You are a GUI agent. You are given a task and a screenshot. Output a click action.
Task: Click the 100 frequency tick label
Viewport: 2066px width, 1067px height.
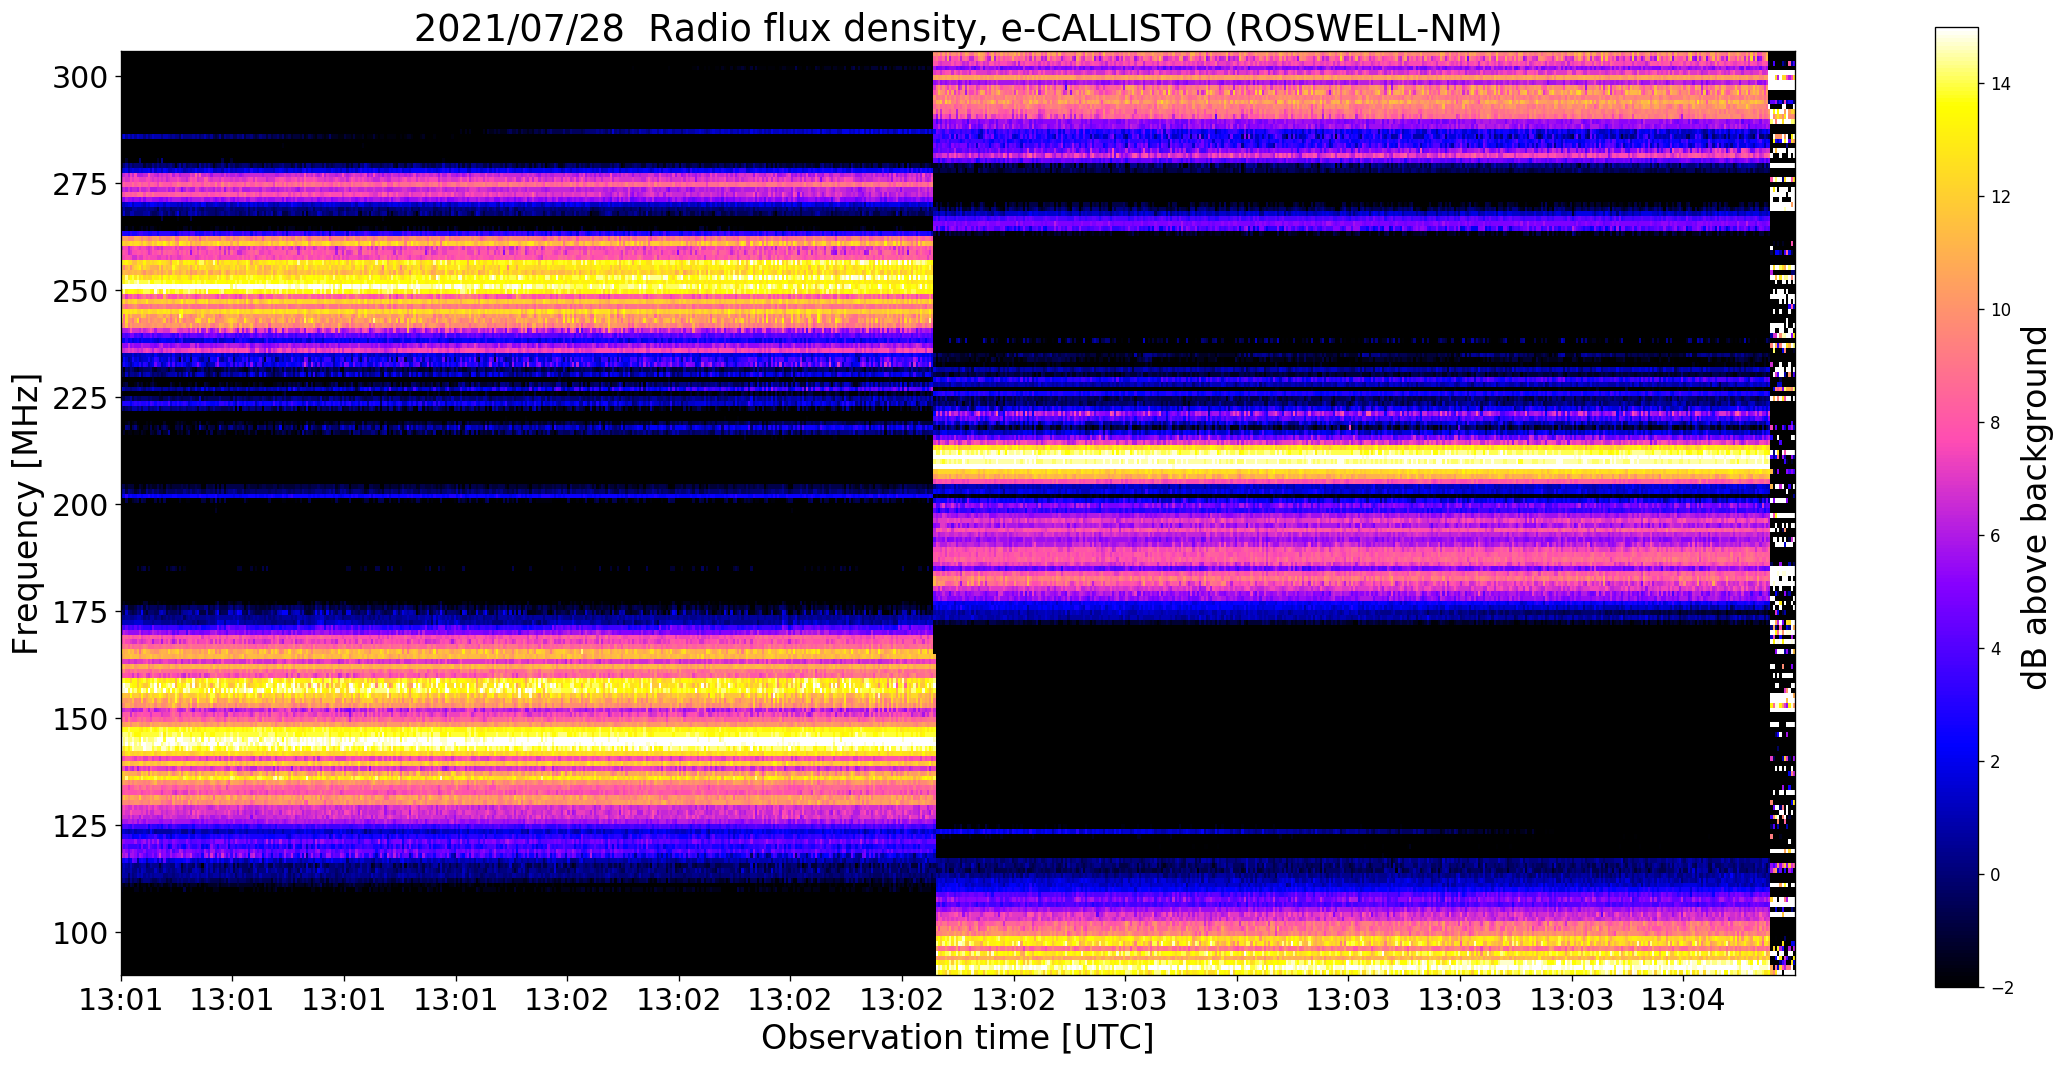point(81,933)
